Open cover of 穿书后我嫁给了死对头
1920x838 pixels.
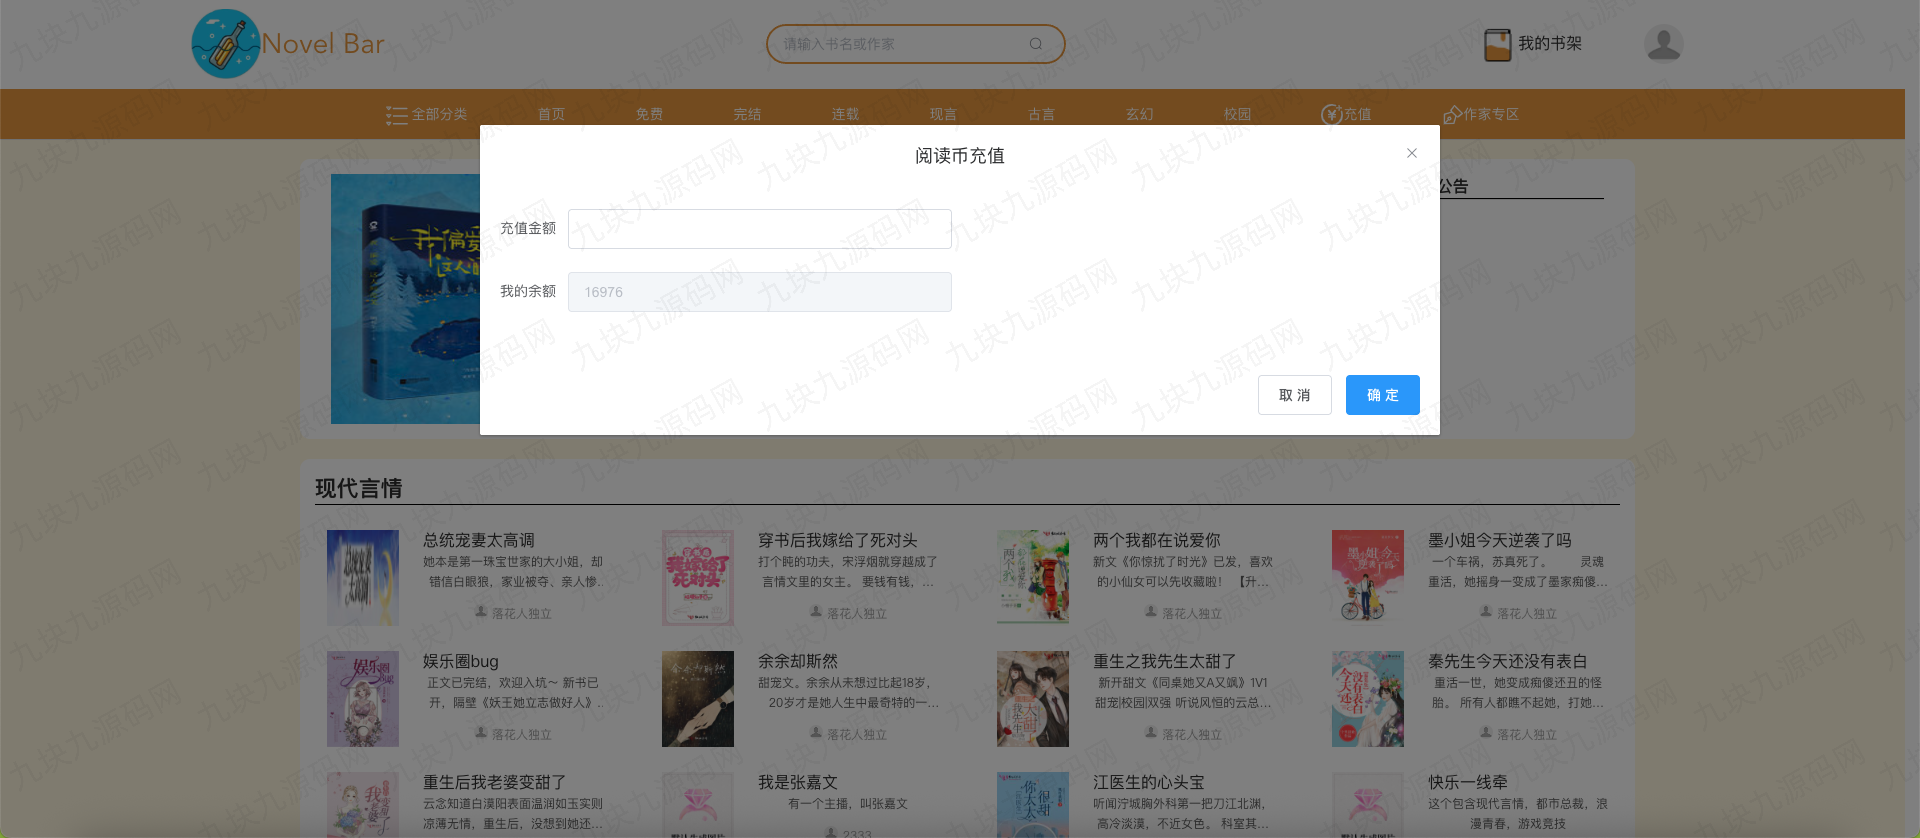tap(698, 578)
